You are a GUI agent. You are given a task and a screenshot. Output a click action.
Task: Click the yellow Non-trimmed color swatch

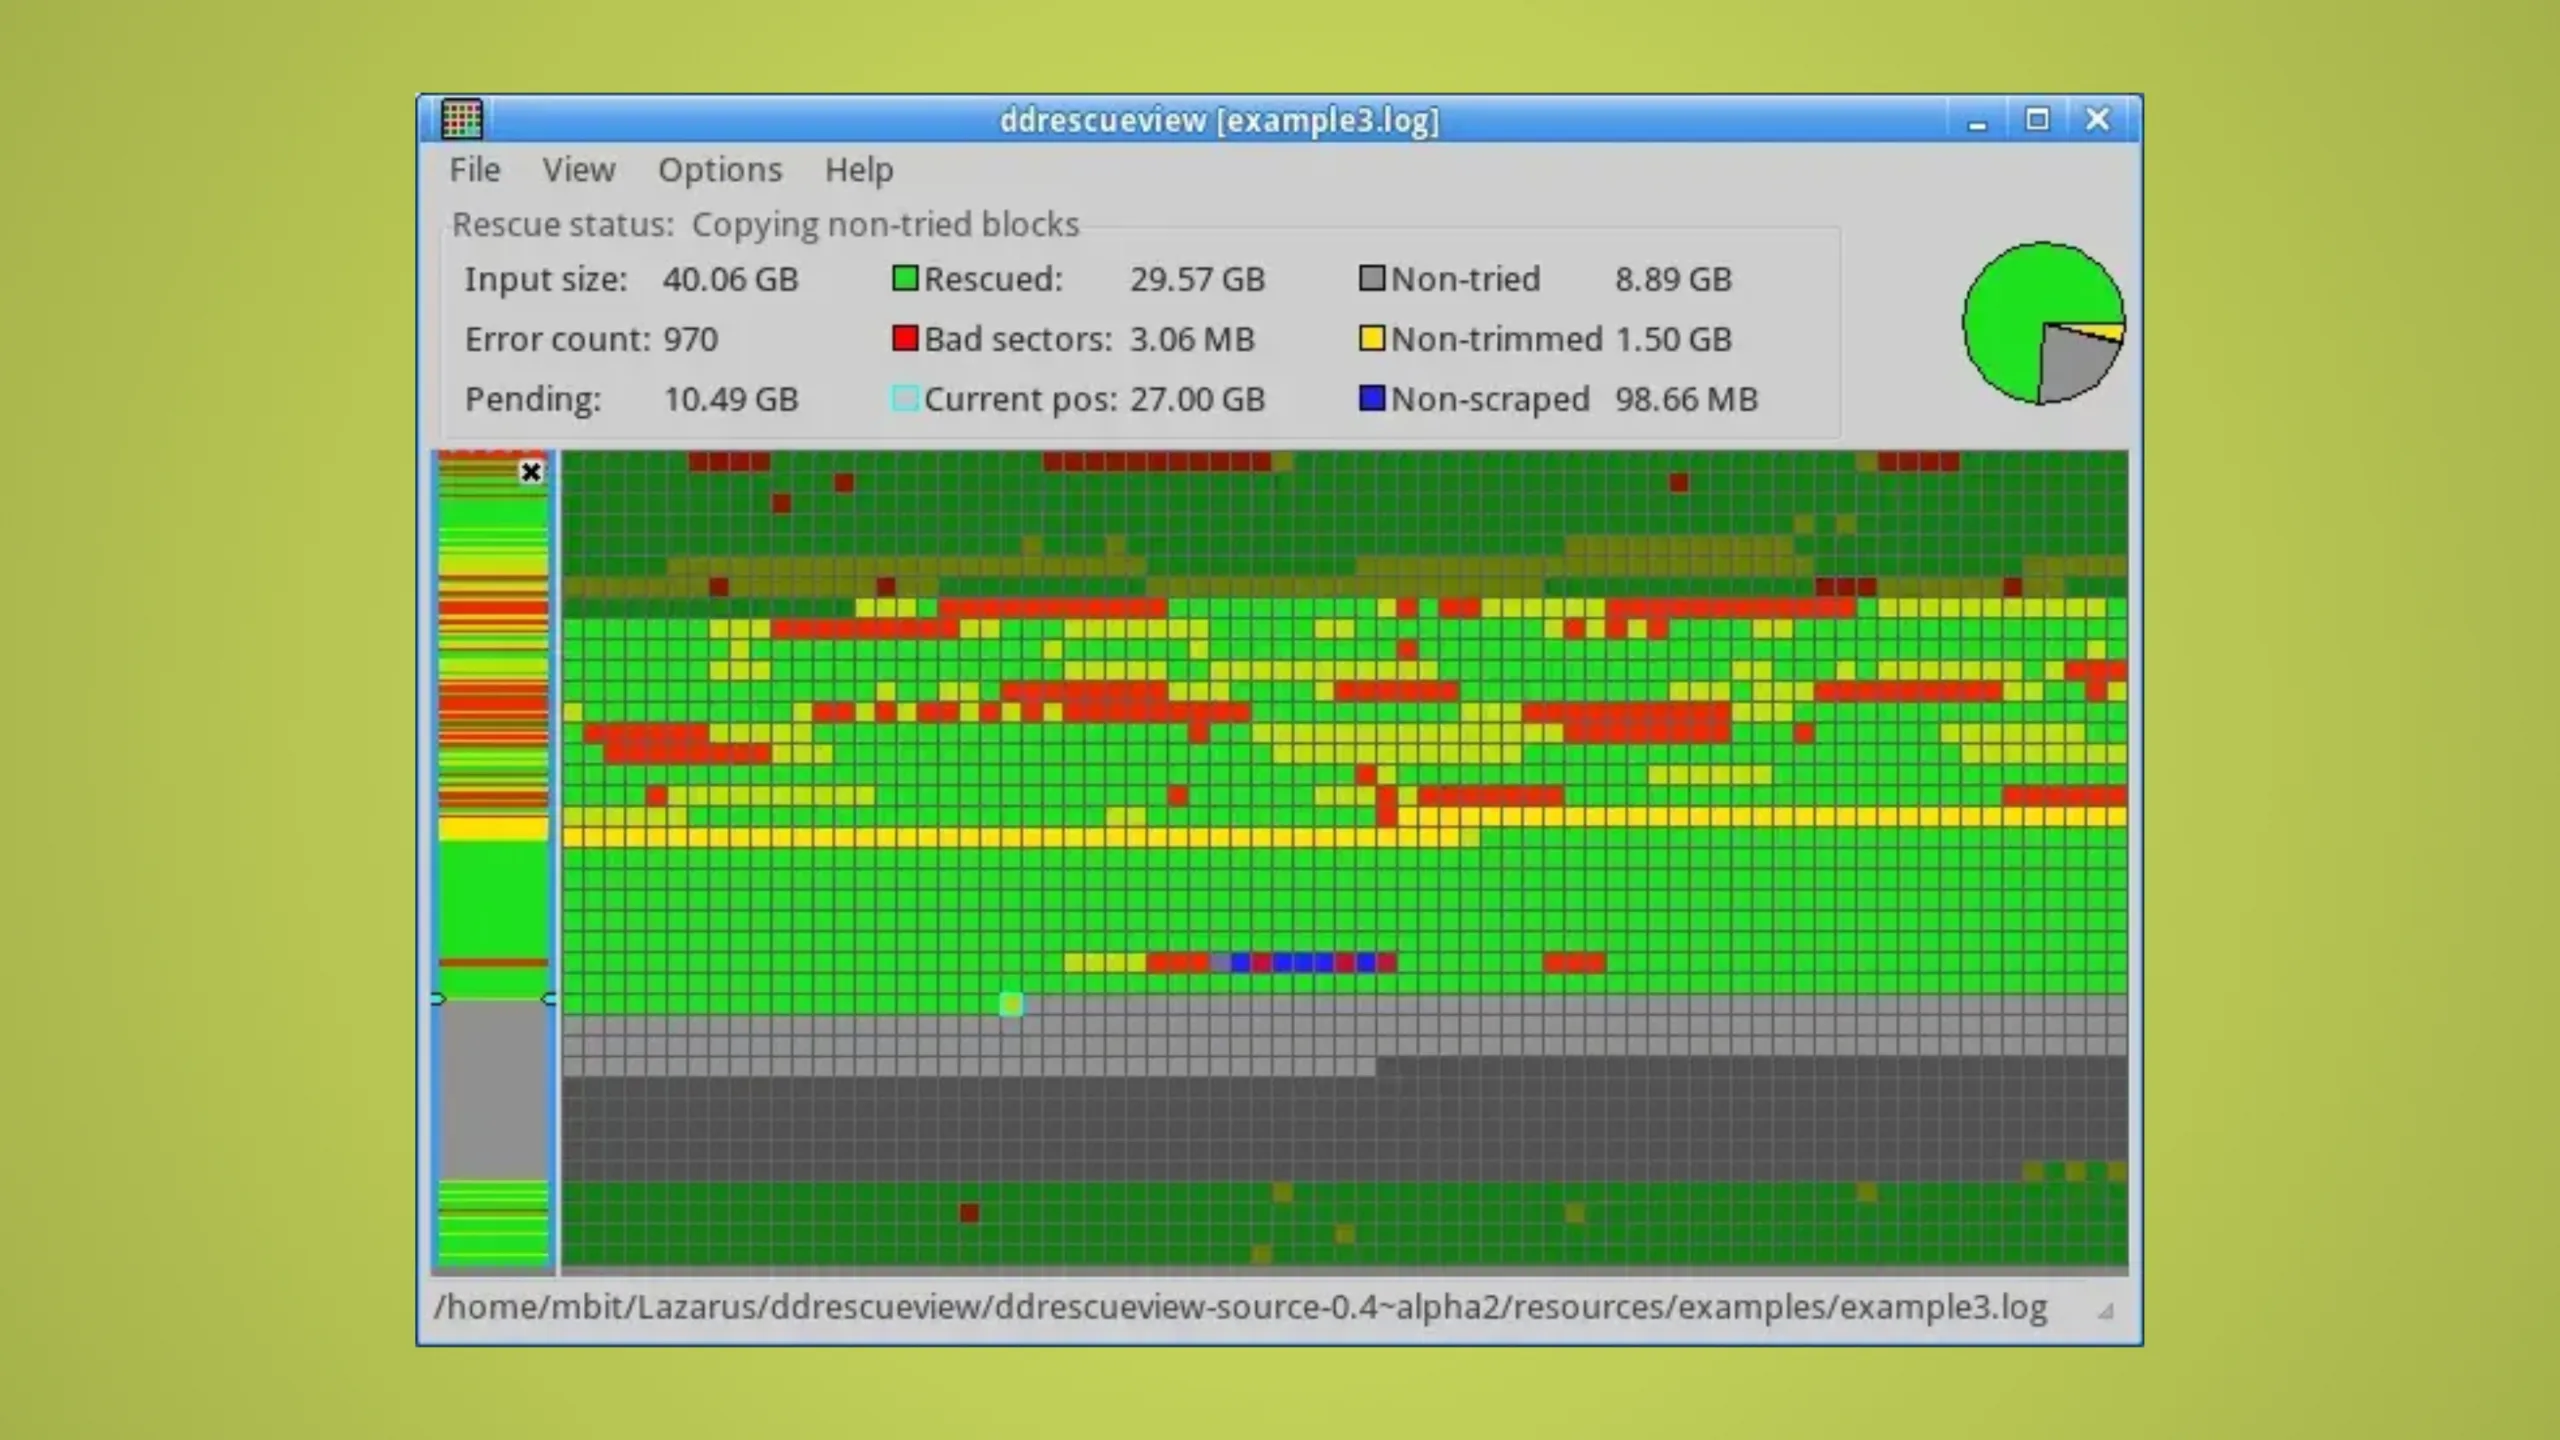pyautogui.click(x=1372, y=339)
